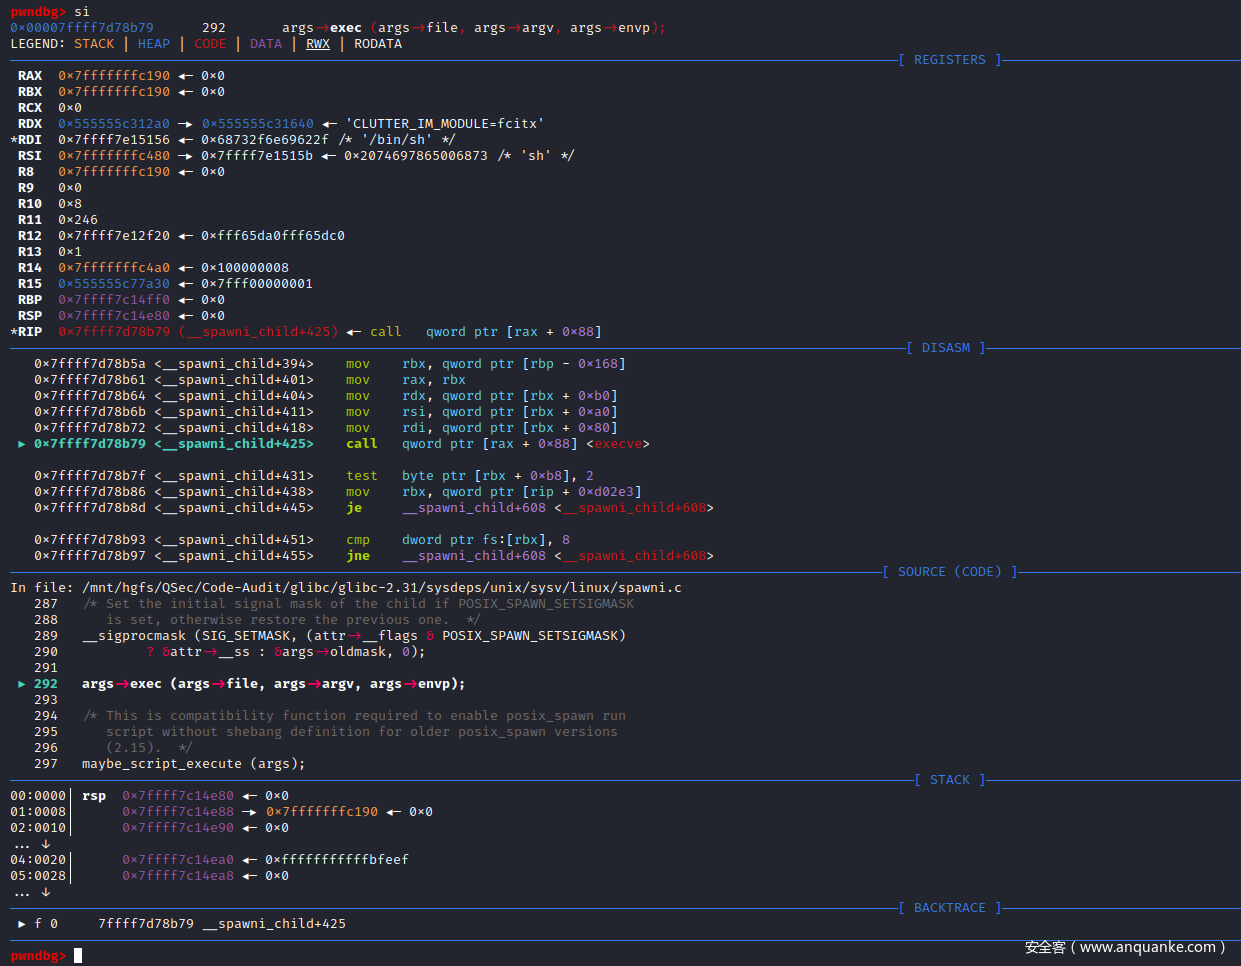
Task: Click the asterisk before the RIP register
Action: 14,332
